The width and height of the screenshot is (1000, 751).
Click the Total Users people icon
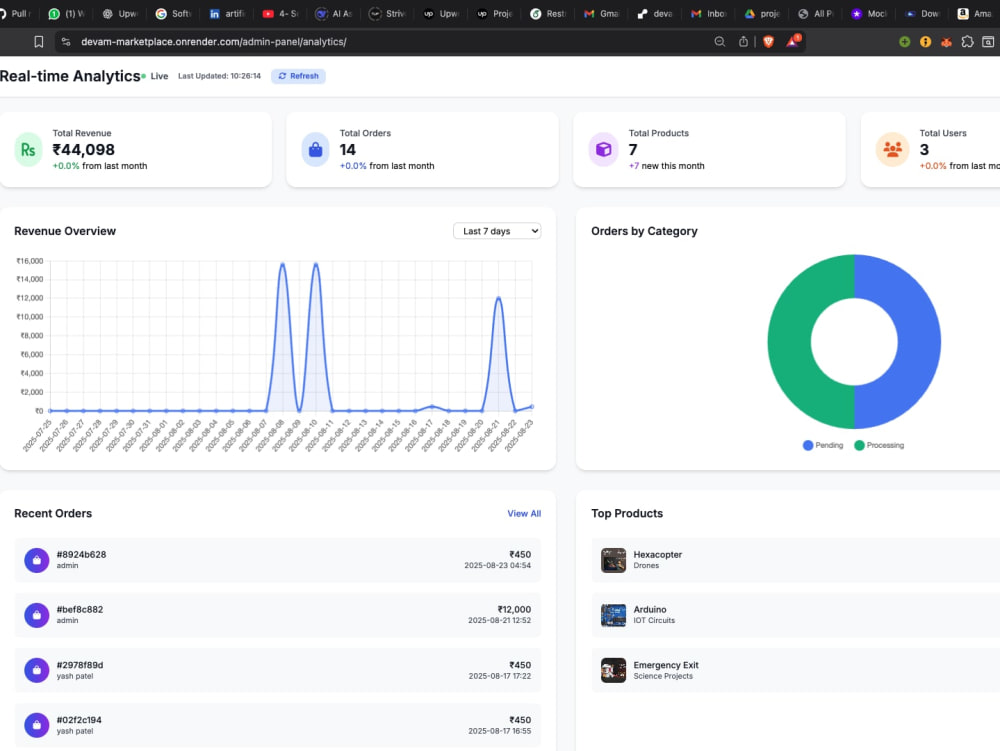(892, 150)
